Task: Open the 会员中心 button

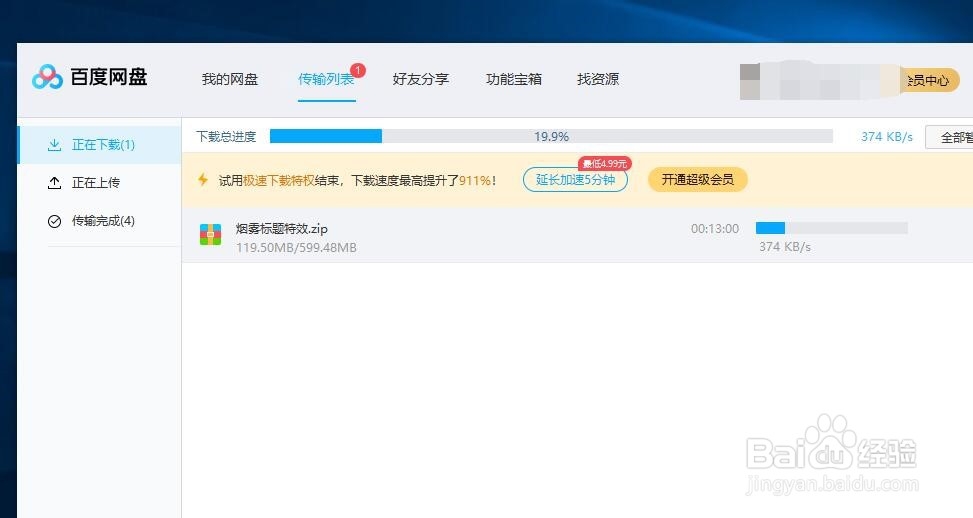Action: click(x=929, y=80)
